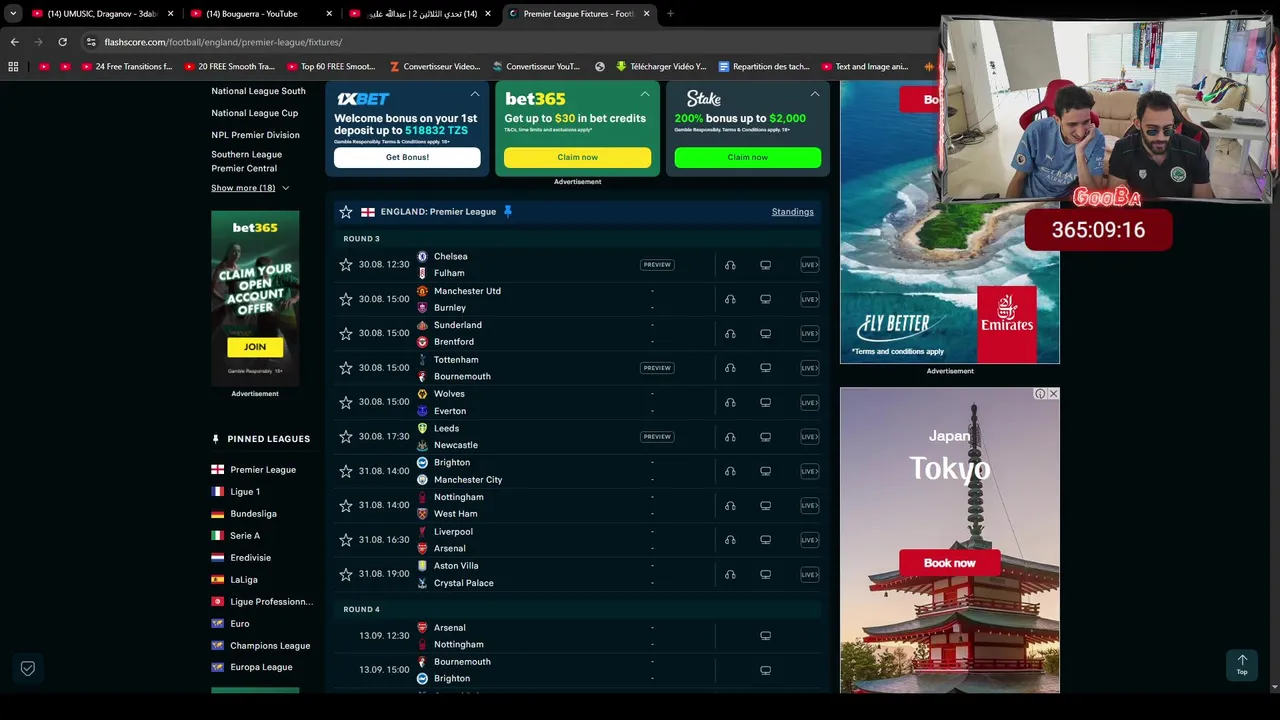Viewport: 1280px width, 720px height.
Task: Click the browser reload icon
Action: point(62,42)
